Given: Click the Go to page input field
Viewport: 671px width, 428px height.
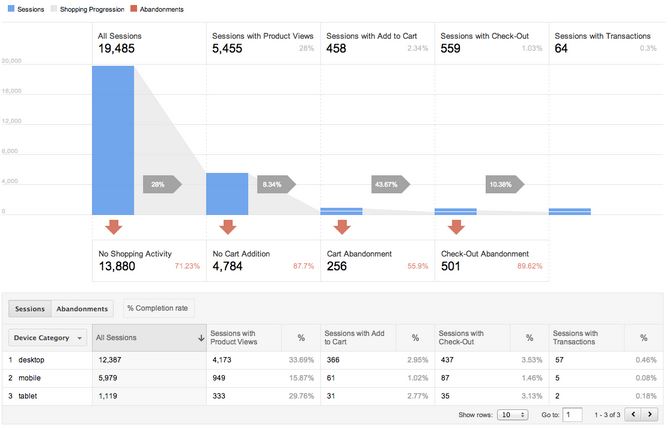Looking at the screenshot, I should point(572,414).
